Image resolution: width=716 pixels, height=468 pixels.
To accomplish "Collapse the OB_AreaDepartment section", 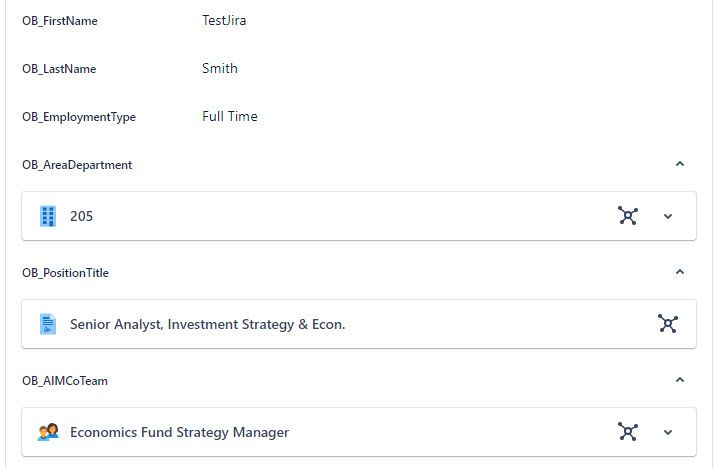I will click(680, 164).
